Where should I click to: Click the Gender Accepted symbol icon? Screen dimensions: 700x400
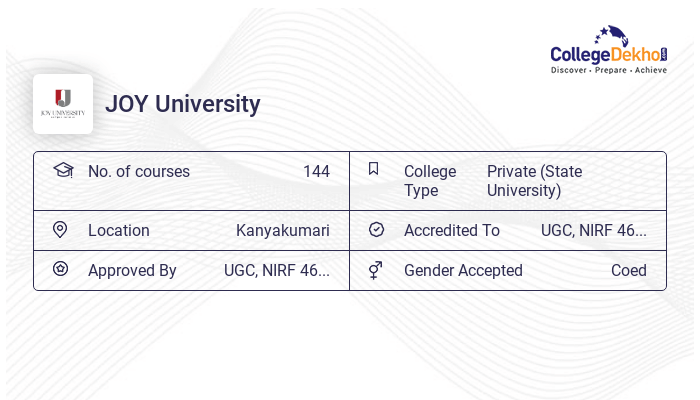375,270
